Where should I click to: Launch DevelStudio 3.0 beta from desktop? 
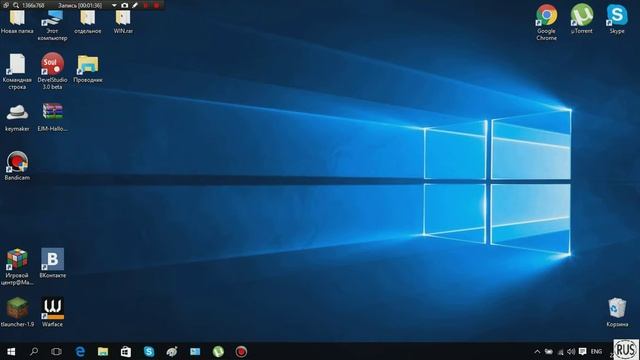[x=52, y=71]
